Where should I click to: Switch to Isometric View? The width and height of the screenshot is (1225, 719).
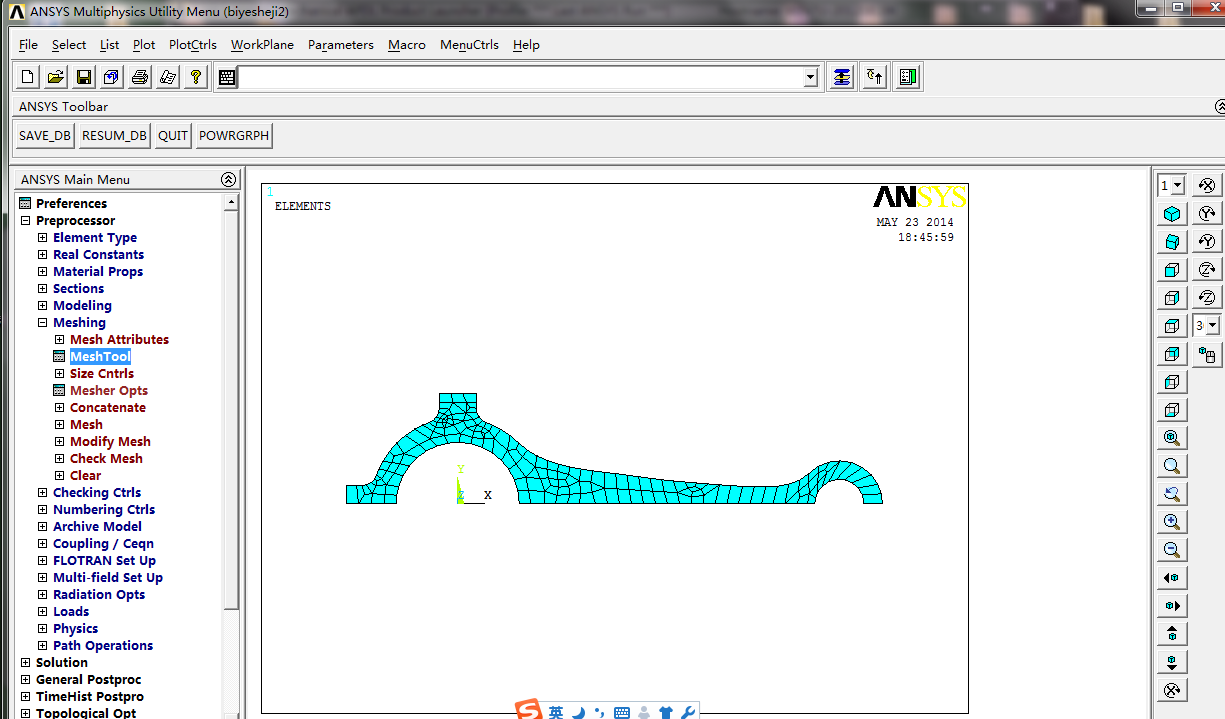click(1172, 214)
